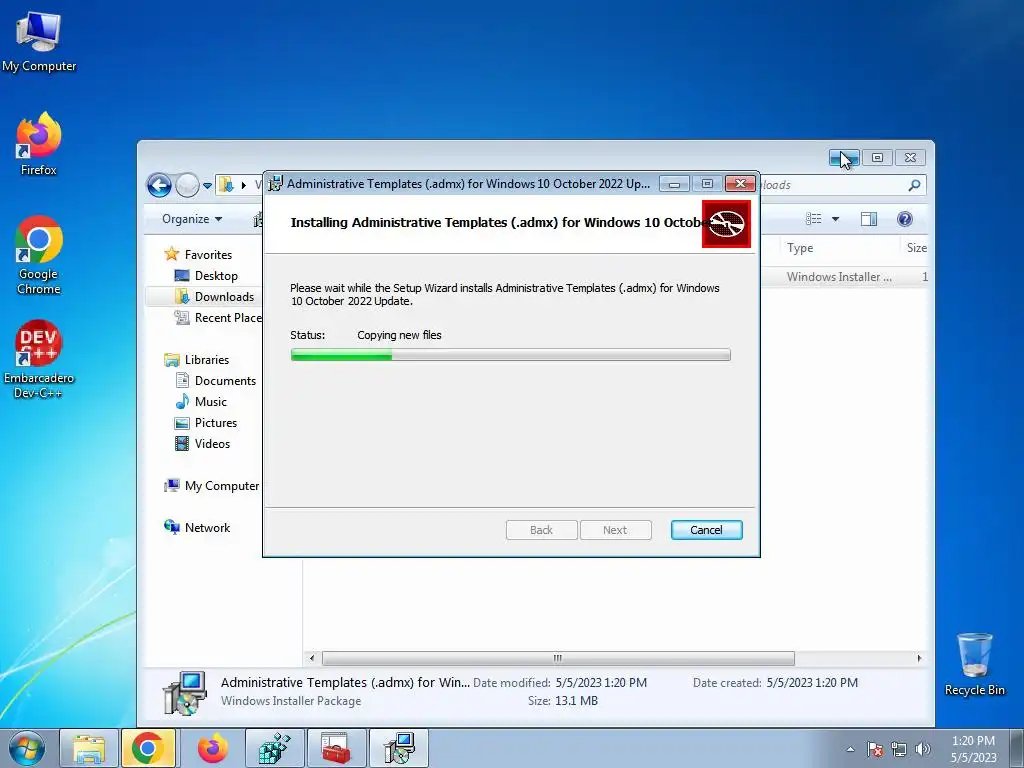Click the installation progress bar
Image resolution: width=1024 pixels, height=768 pixels.
pyautogui.click(x=510, y=355)
